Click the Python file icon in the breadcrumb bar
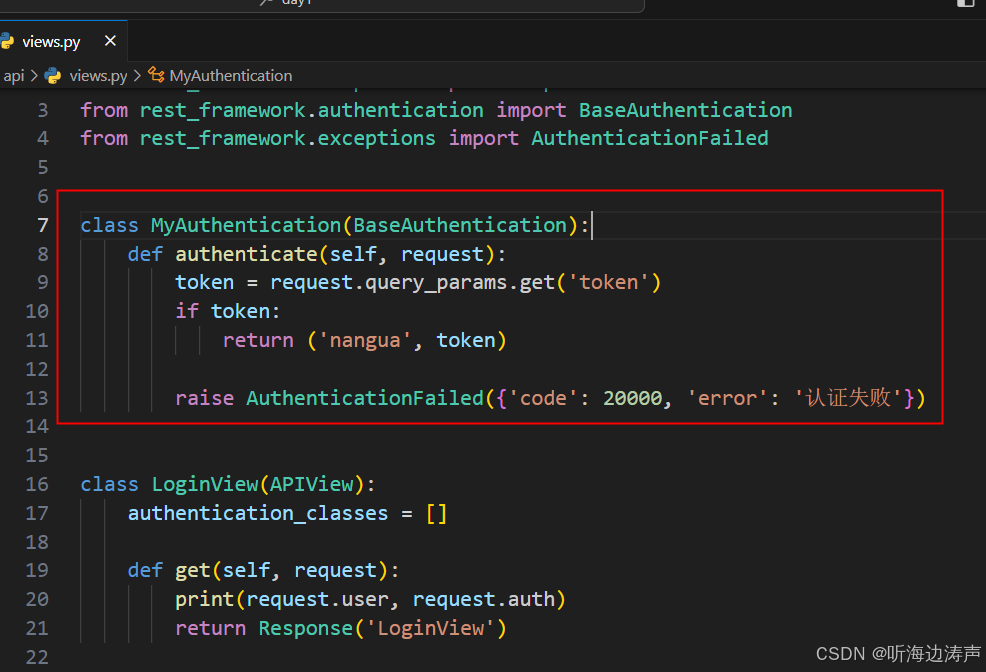The width and height of the screenshot is (986, 672). [51, 75]
